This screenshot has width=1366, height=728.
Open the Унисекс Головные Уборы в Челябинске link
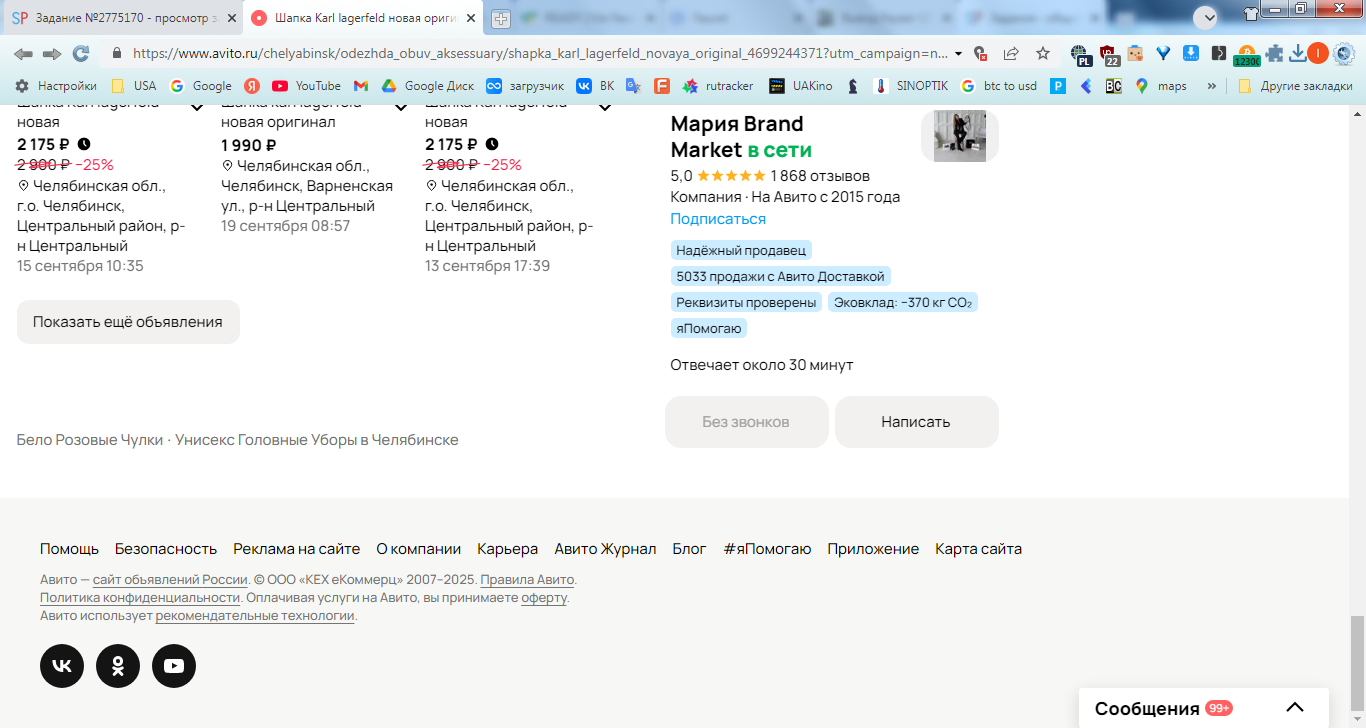[x=317, y=440]
